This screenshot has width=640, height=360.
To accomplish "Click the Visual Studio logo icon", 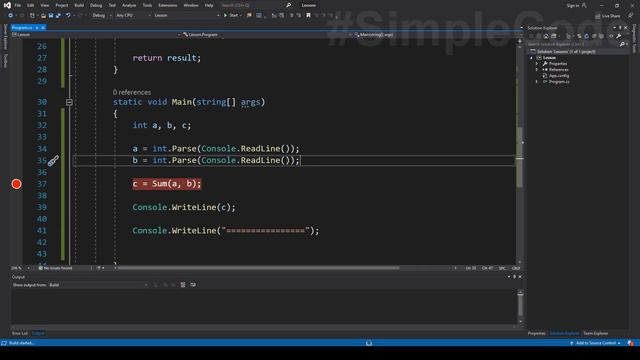I will [7, 5].
